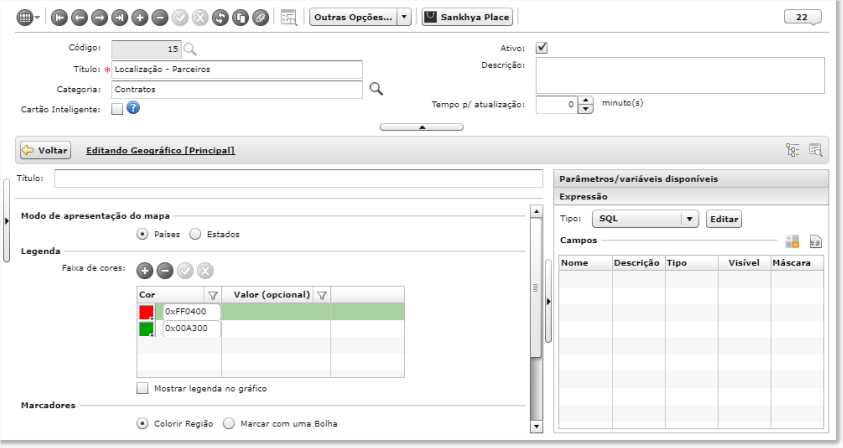Confirm color range edit checkmark
Screen dimensions: 843x448
[185, 271]
